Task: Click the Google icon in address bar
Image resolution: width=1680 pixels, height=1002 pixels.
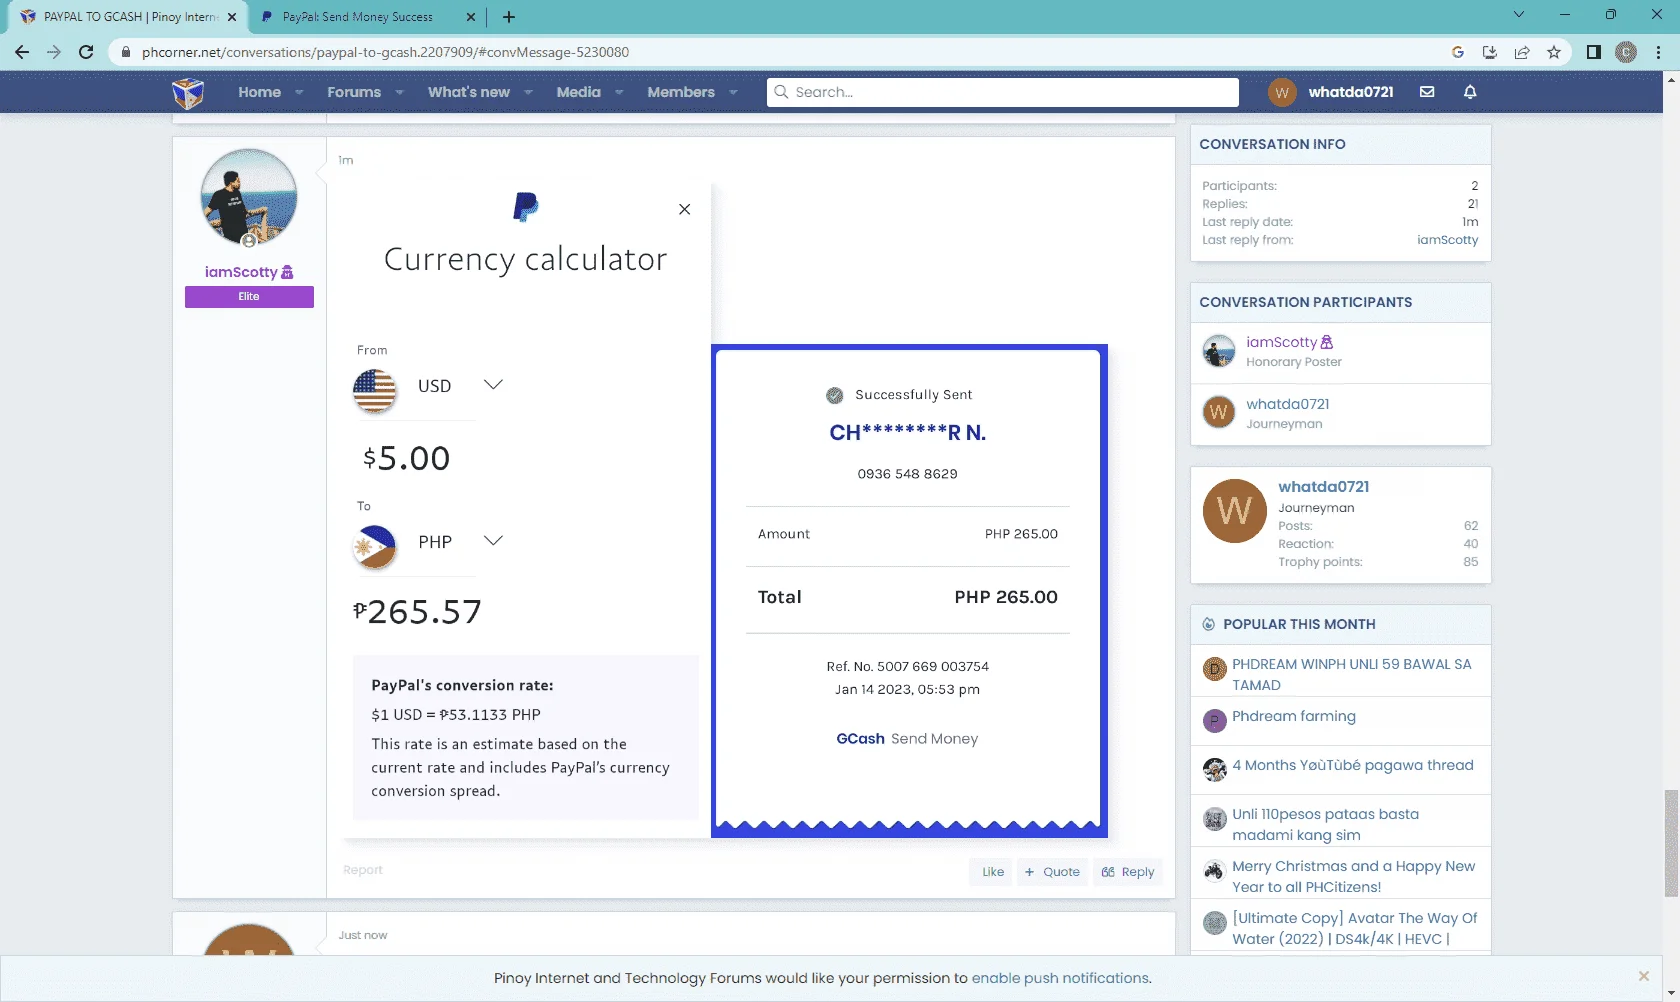Action: point(1458,52)
